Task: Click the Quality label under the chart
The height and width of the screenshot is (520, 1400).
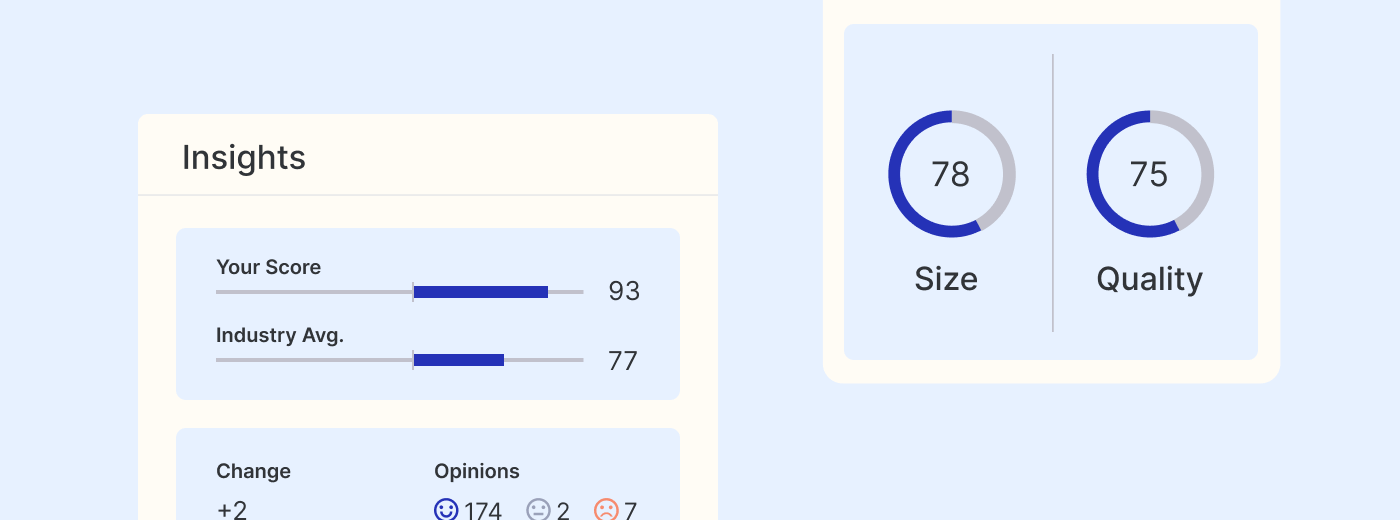Action: [1149, 279]
